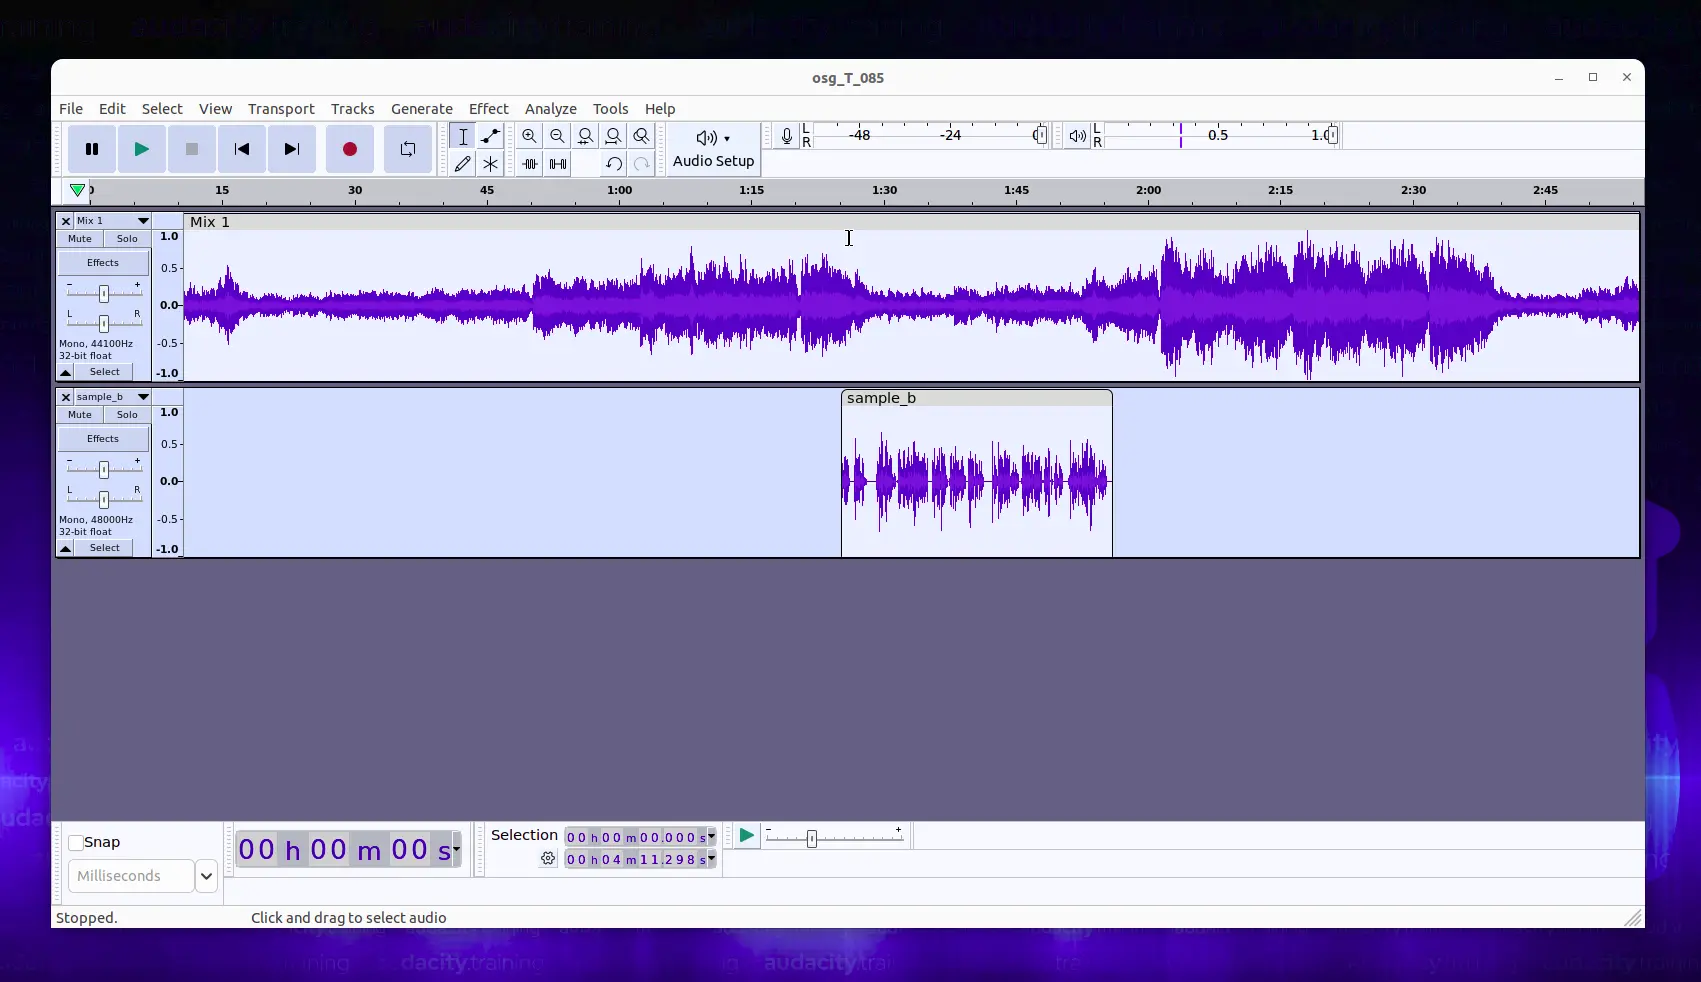
Task: Open selection end time format dropdown
Action: [712, 859]
